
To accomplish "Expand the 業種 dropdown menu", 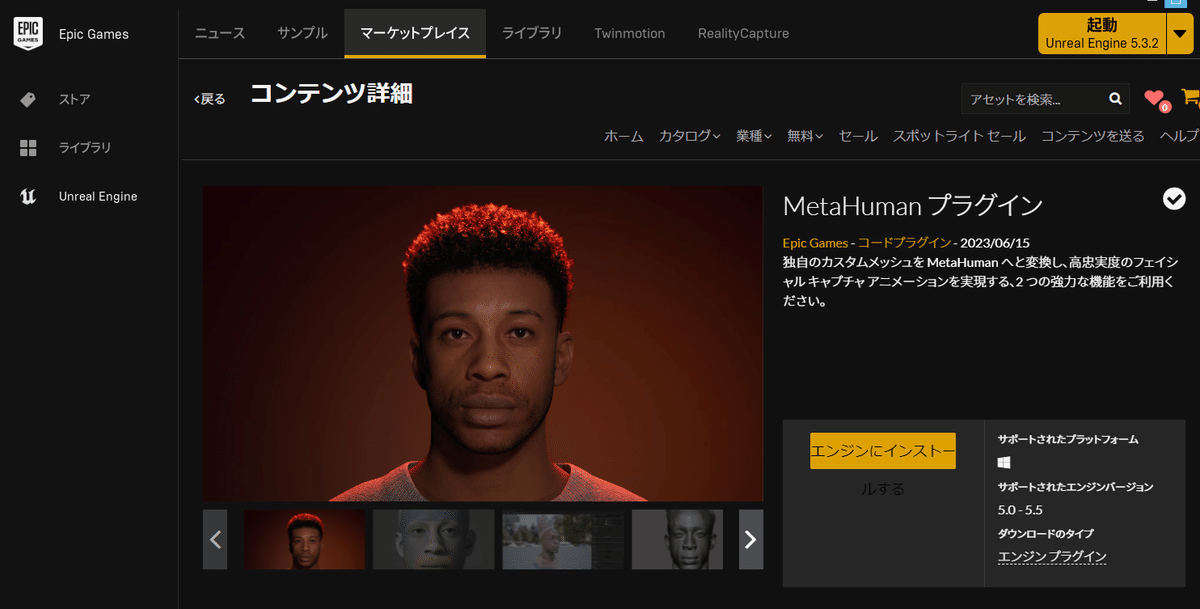I will tap(754, 136).
